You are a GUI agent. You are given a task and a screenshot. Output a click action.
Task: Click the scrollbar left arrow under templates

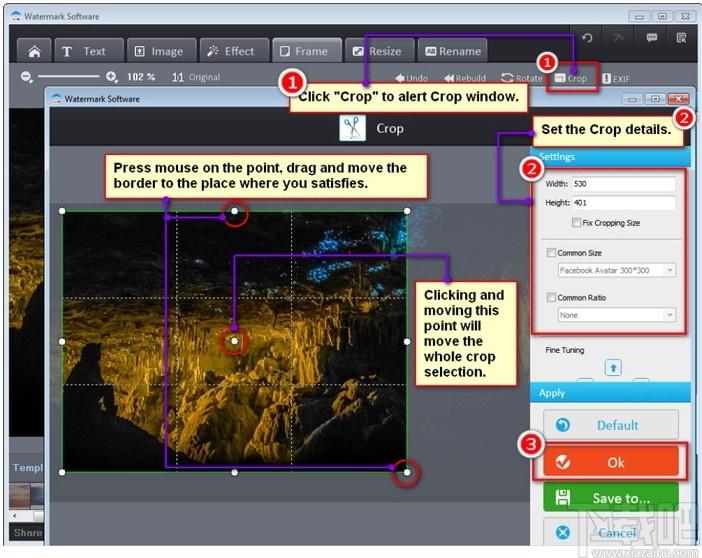(15, 516)
